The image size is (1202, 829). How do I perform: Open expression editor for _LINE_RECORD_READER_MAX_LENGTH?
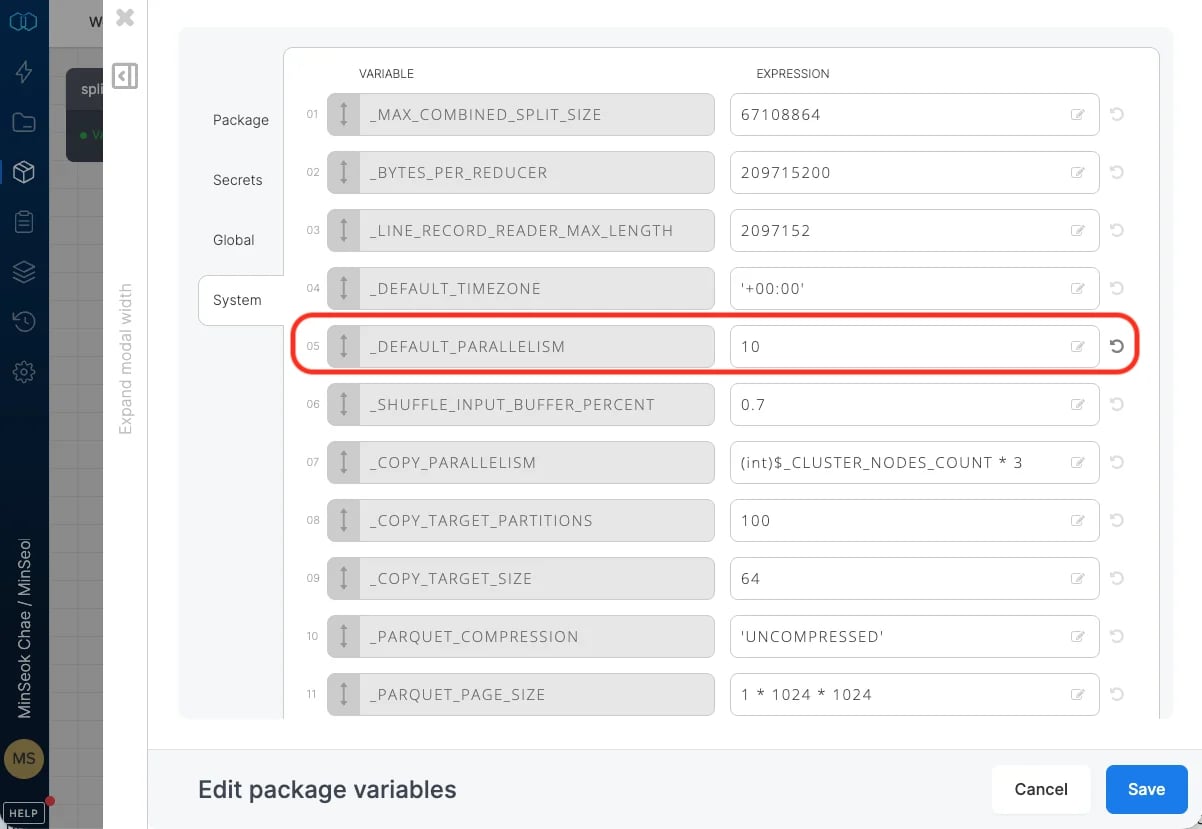pyautogui.click(x=1078, y=231)
